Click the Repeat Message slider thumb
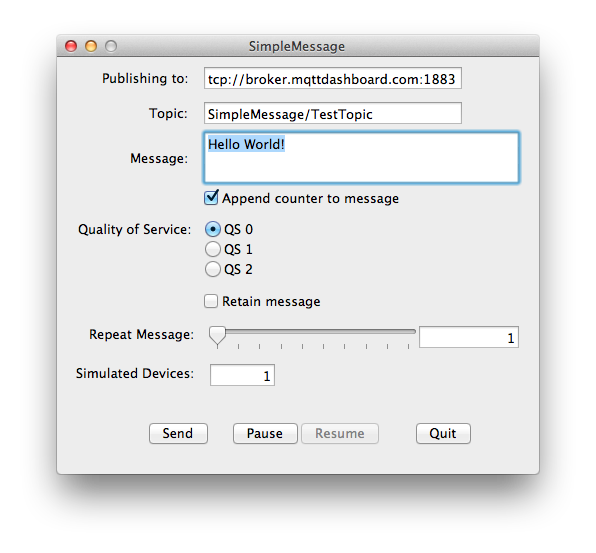Image resolution: width=596 pixels, height=553 pixels. [x=217, y=335]
